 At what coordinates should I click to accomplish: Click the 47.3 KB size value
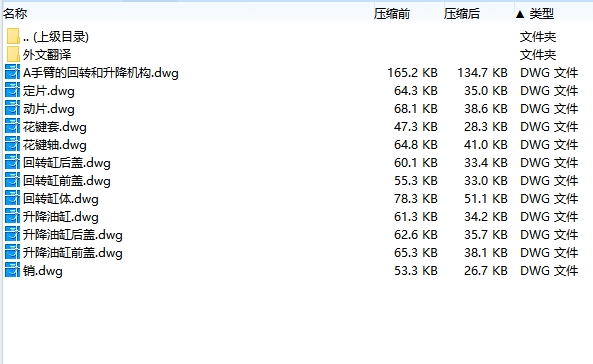(416, 126)
